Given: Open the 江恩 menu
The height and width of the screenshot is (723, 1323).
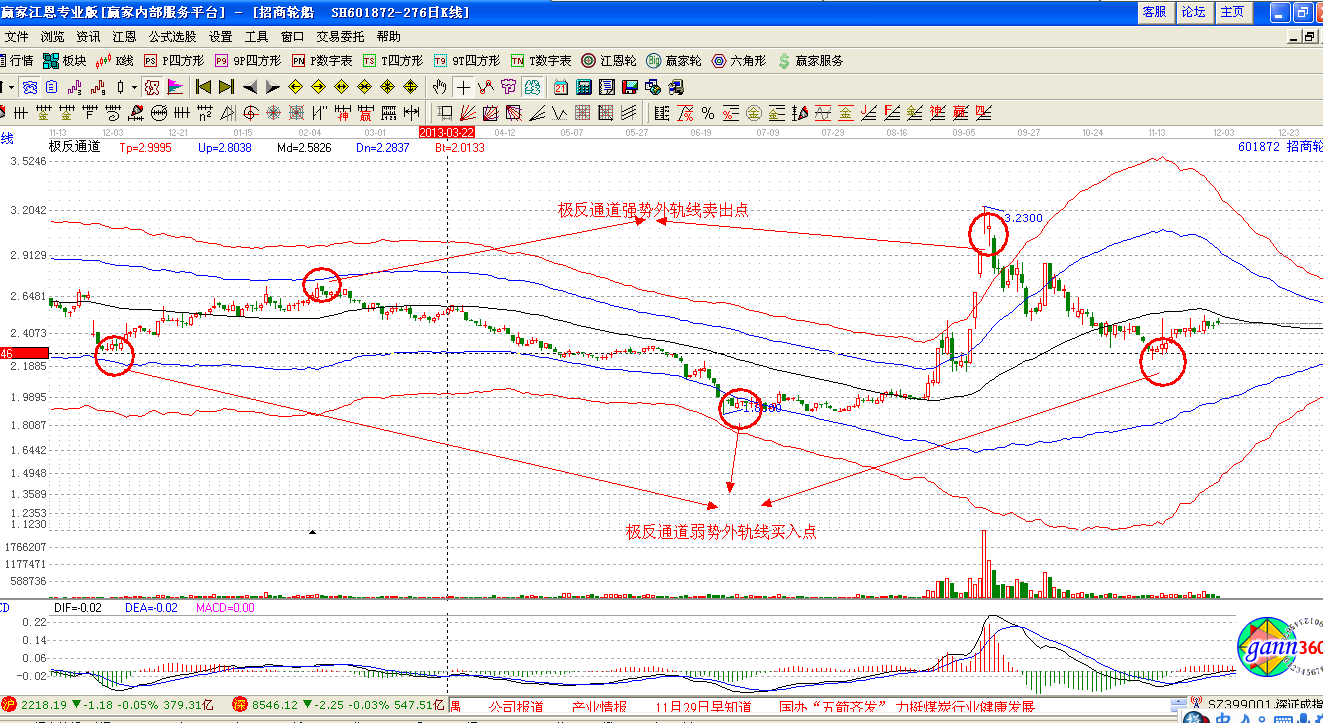Looking at the screenshot, I should click(x=124, y=36).
